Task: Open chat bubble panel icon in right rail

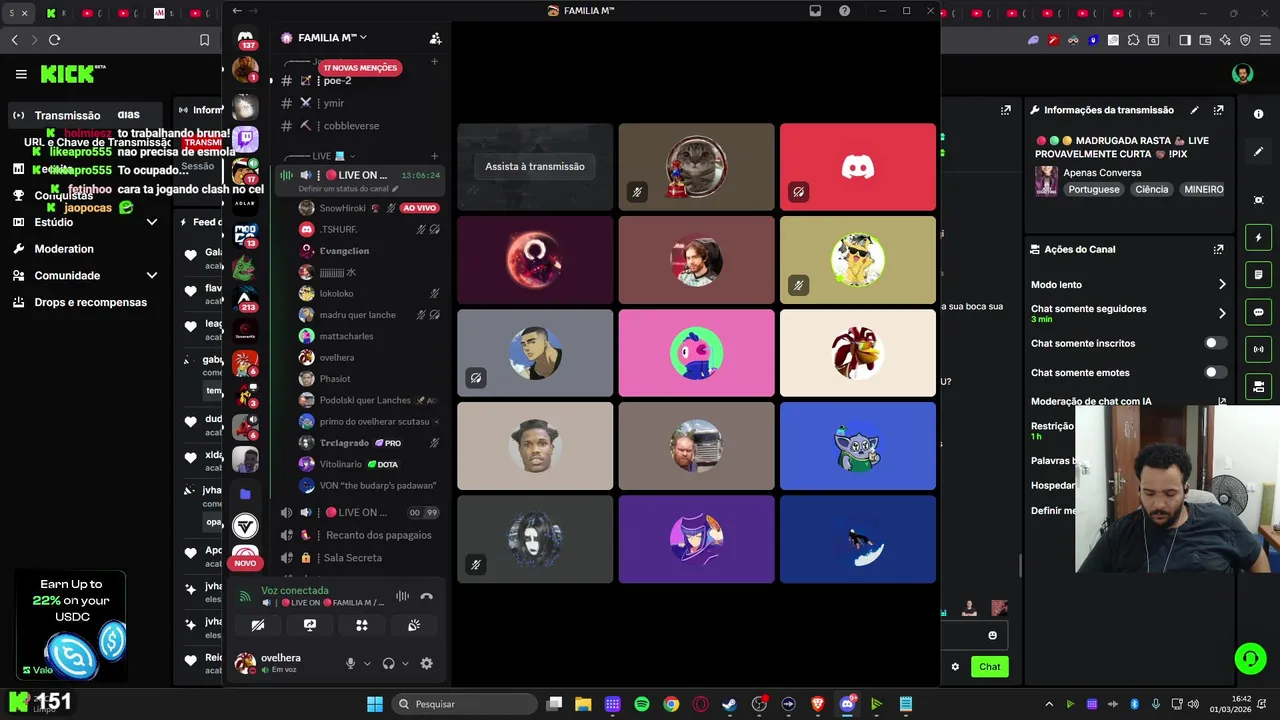Action: click(x=1259, y=312)
